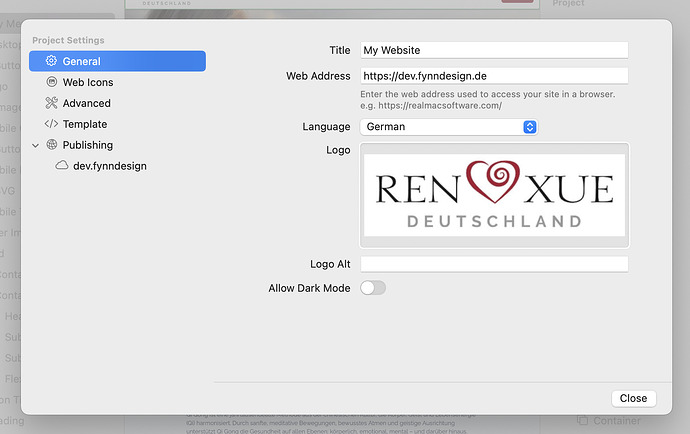Click the Project Settings heading text
The width and height of the screenshot is (690, 434).
[x=68, y=40]
